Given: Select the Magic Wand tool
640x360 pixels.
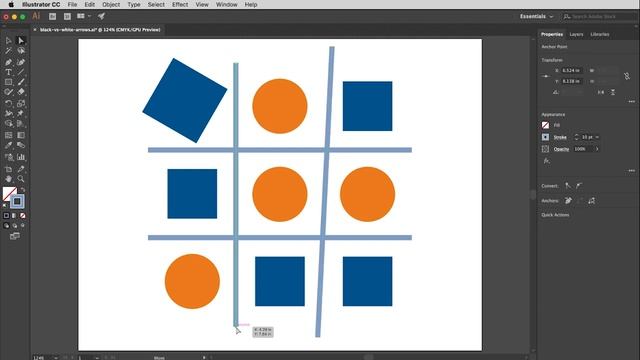Looking at the screenshot, I should point(9,51).
